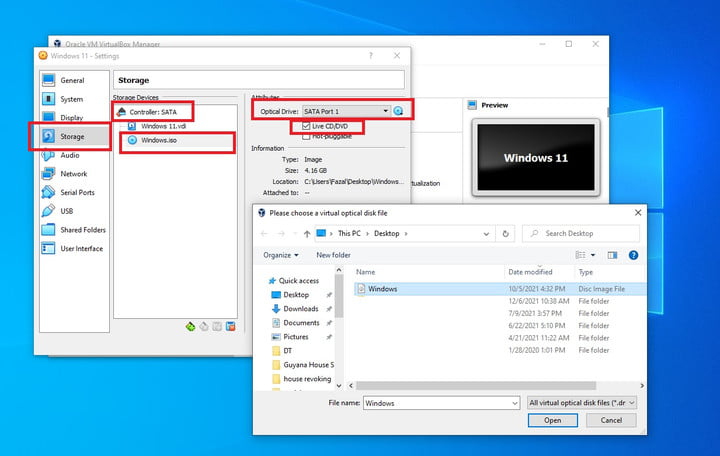Go back in the file dialog
The height and width of the screenshot is (456, 720).
pos(264,234)
